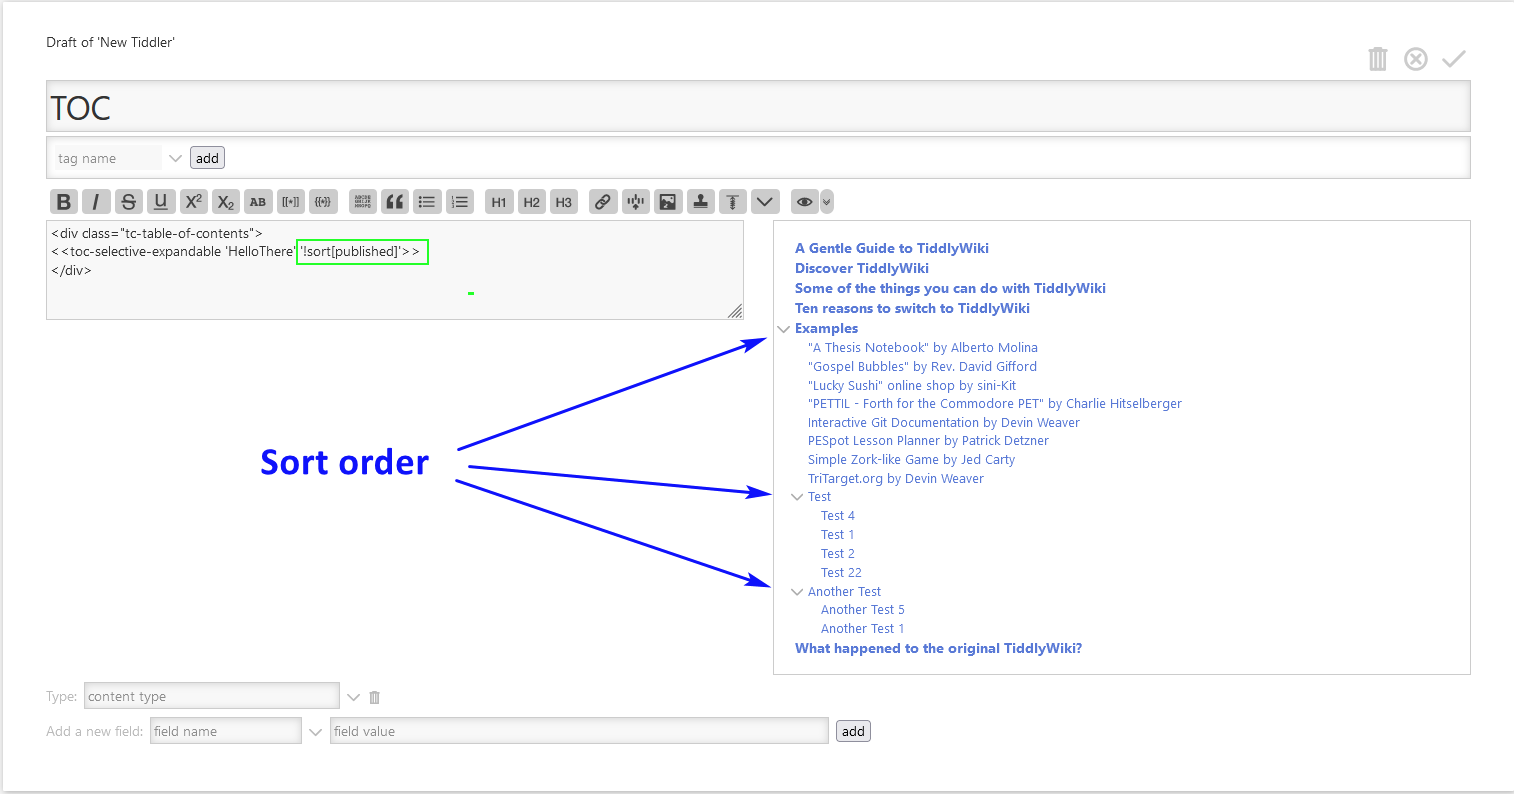Image resolution: width=1514 pixels, height=794 pixels.
Task: Toggle the preview eye icon
Action: (x=804, y=202)
